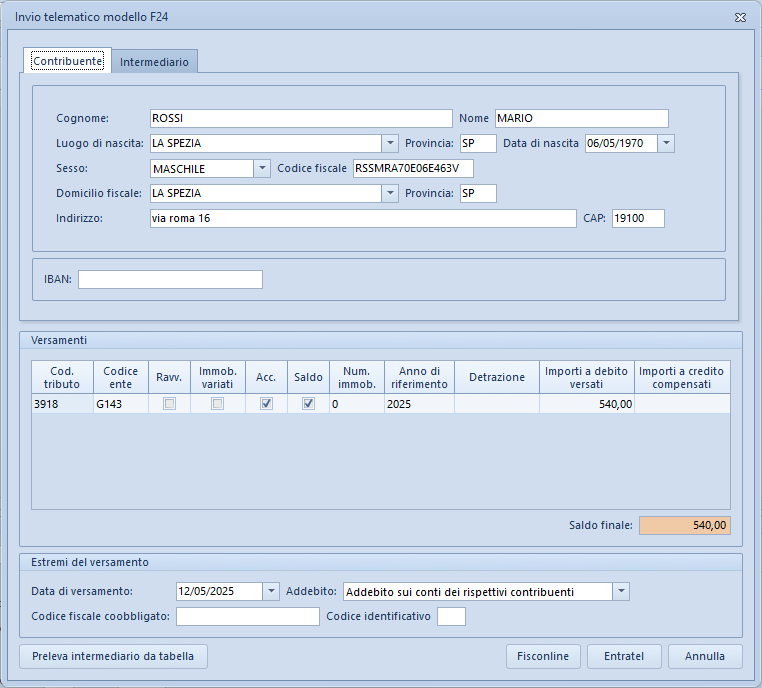Click the Entratel button

pos(624,656)
